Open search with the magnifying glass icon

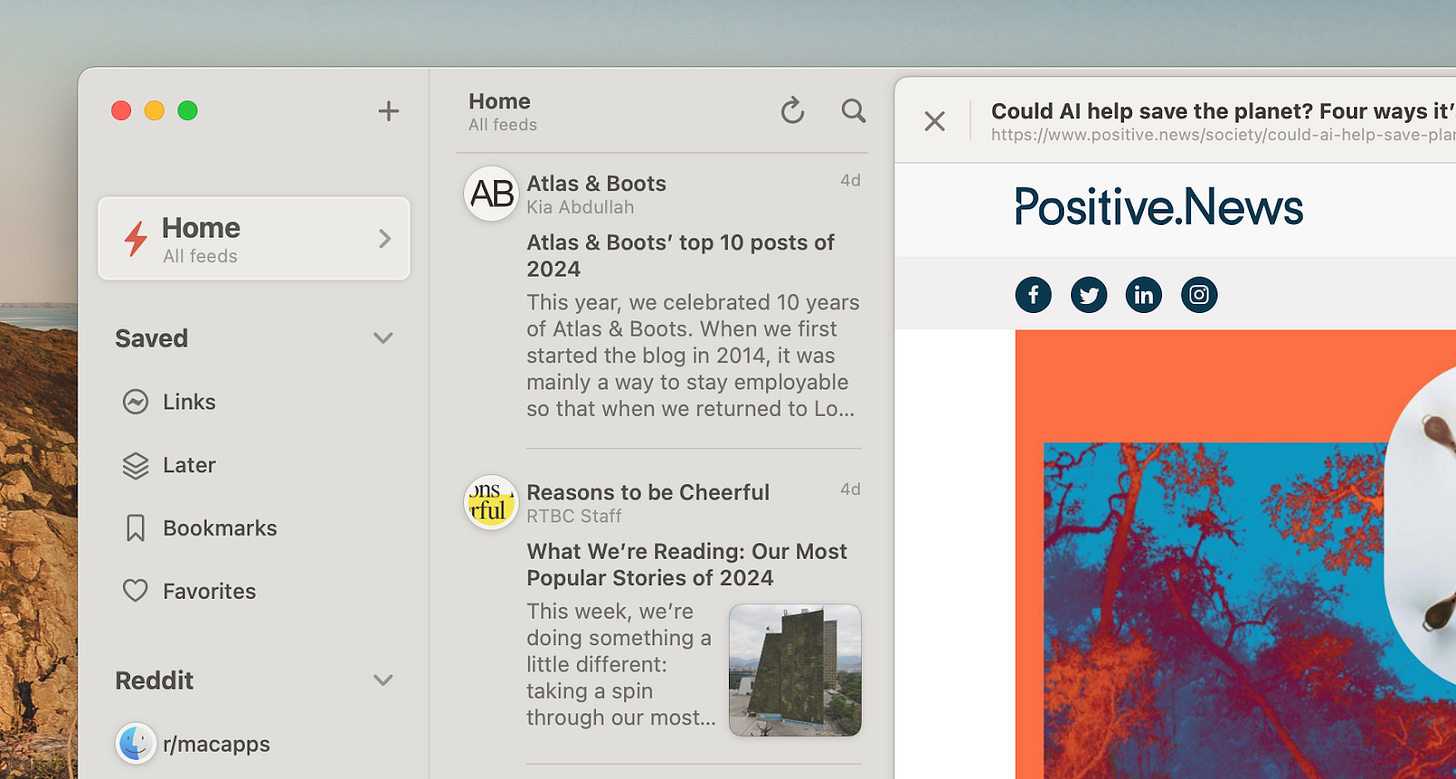(853, 111)
